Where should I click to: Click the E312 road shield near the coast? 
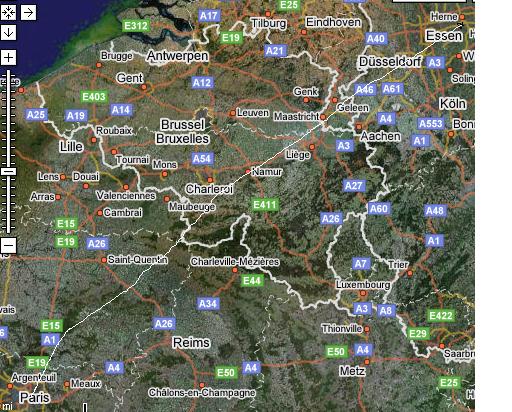(x=135, y=26)
